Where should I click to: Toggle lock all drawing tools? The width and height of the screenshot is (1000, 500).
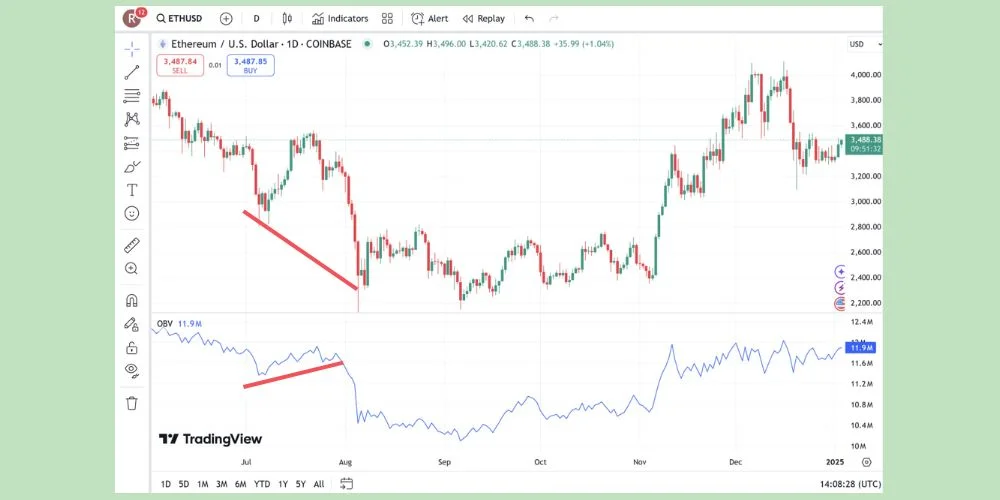132,347
